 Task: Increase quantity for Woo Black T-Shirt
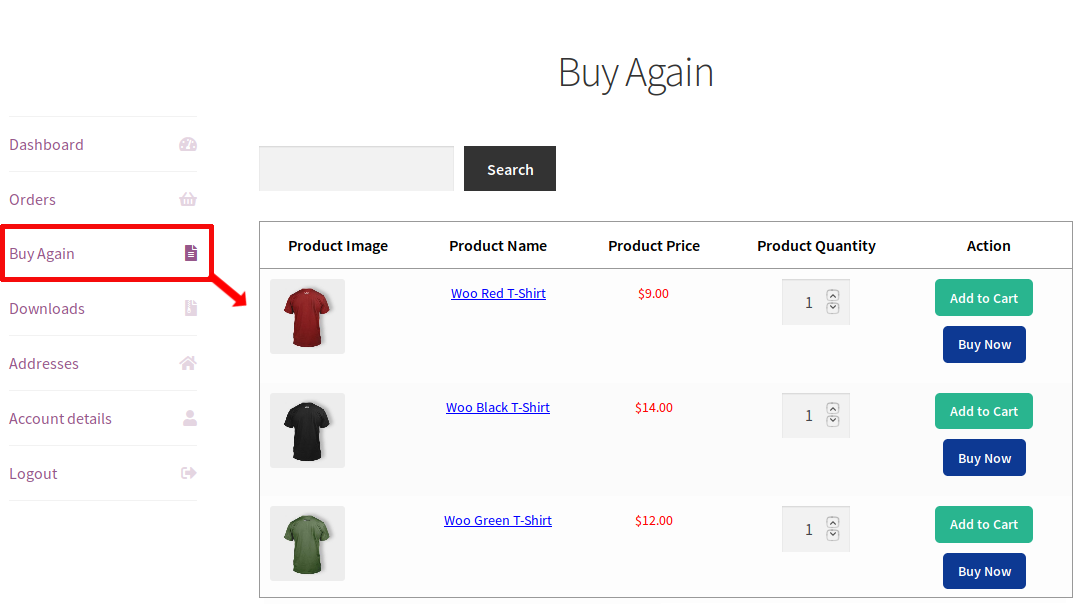pos(831,408)
